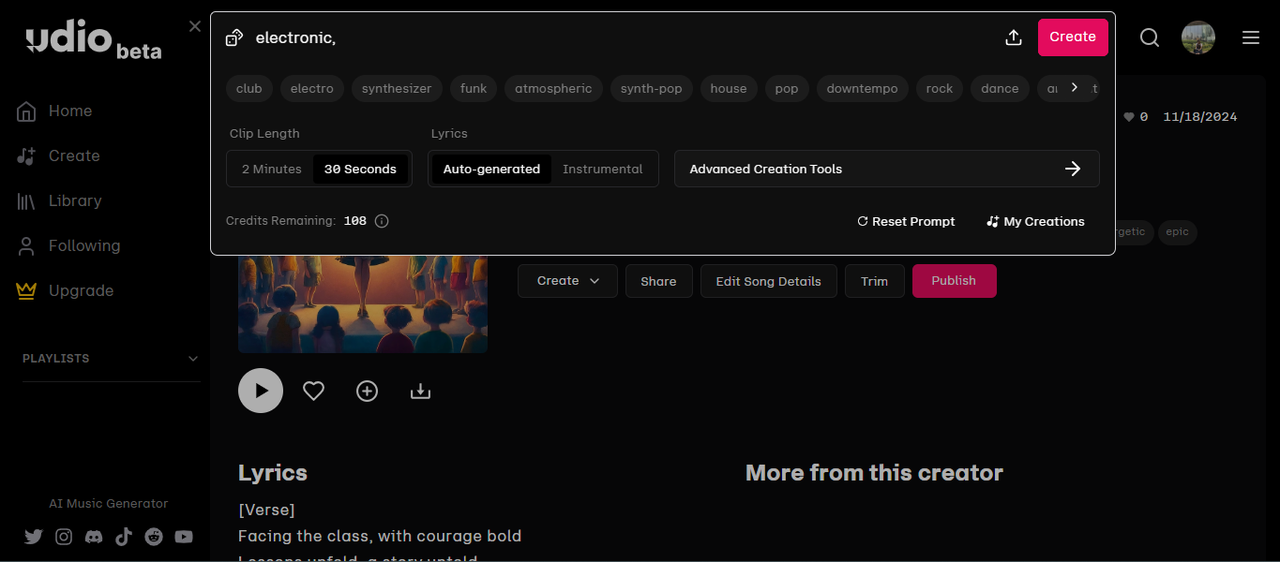Open My Creations
The height and width of the screenshot is (562, 1280).
point(1036,222)
